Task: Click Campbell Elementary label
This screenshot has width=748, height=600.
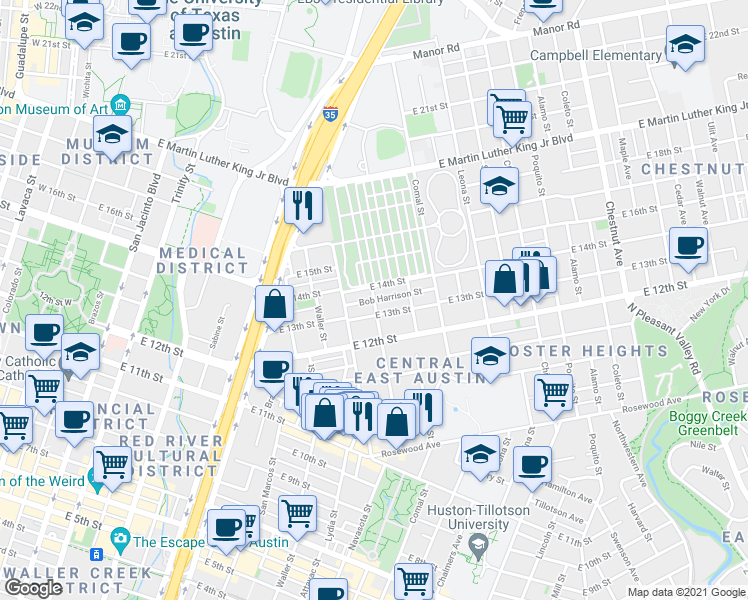Action: tap(596, 56)
